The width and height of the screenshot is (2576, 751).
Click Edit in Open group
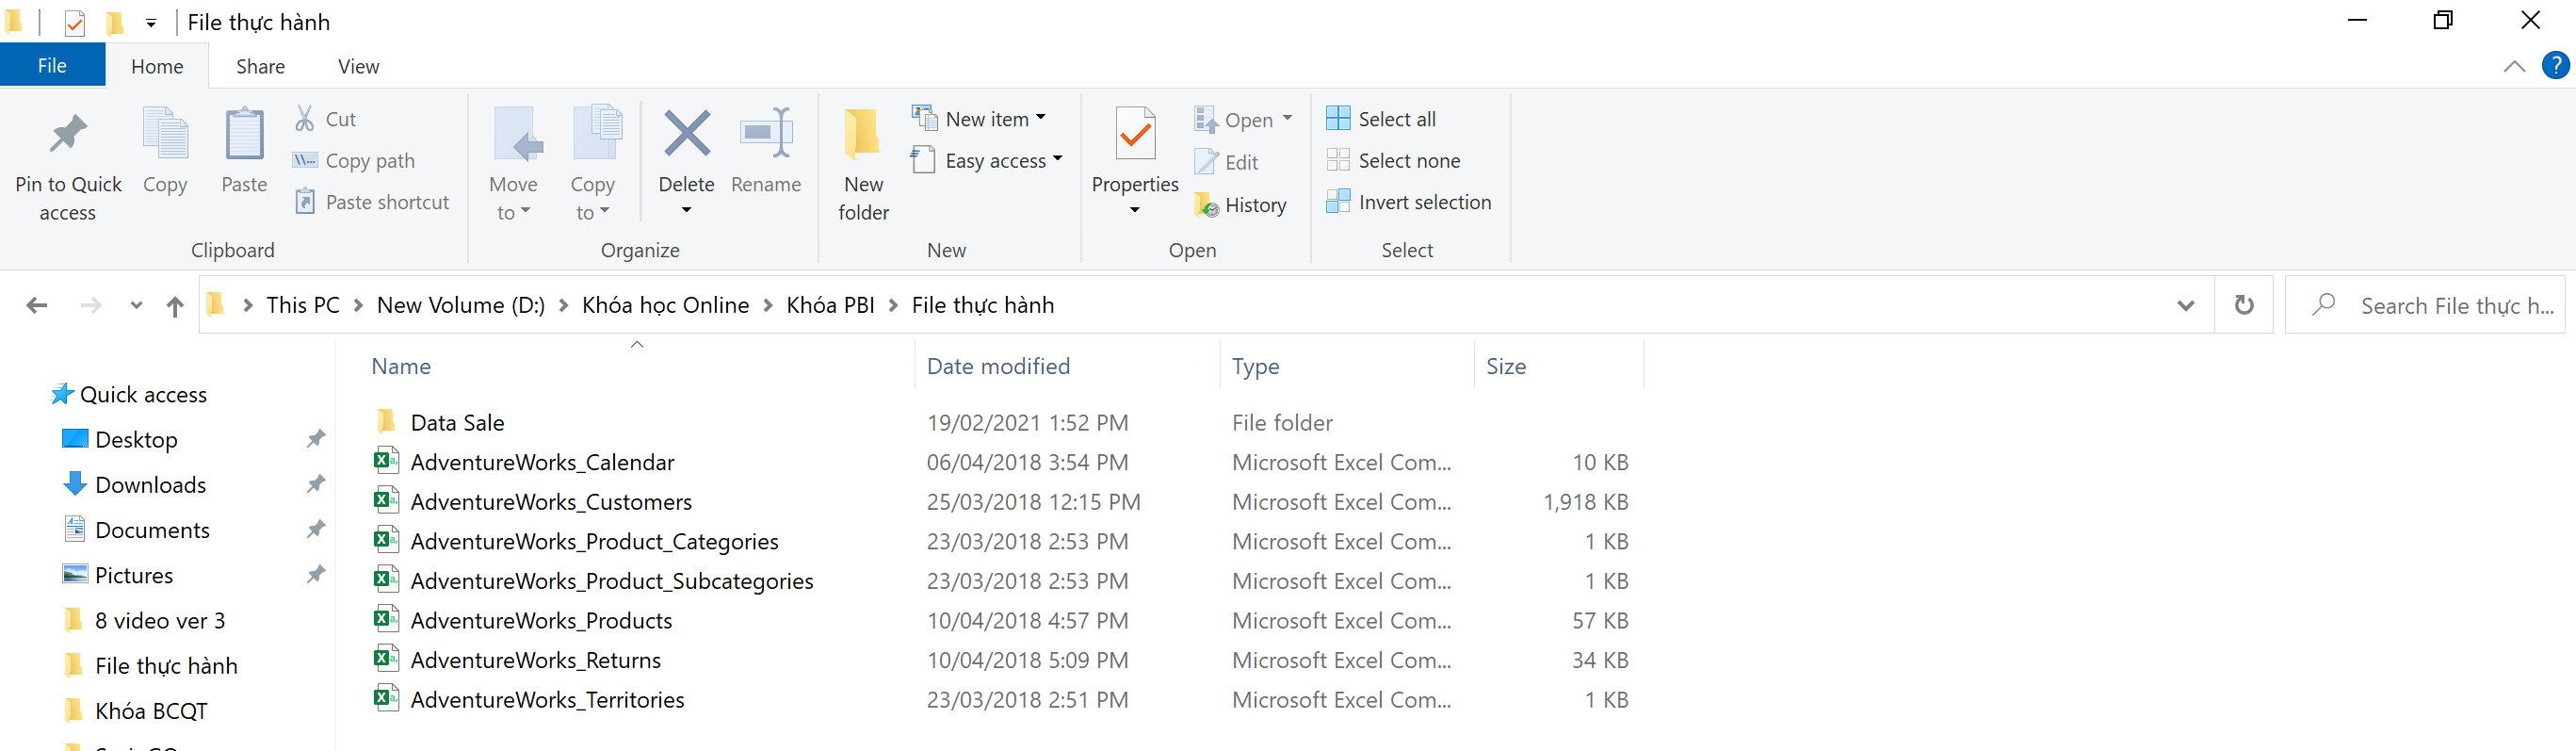1227,162
